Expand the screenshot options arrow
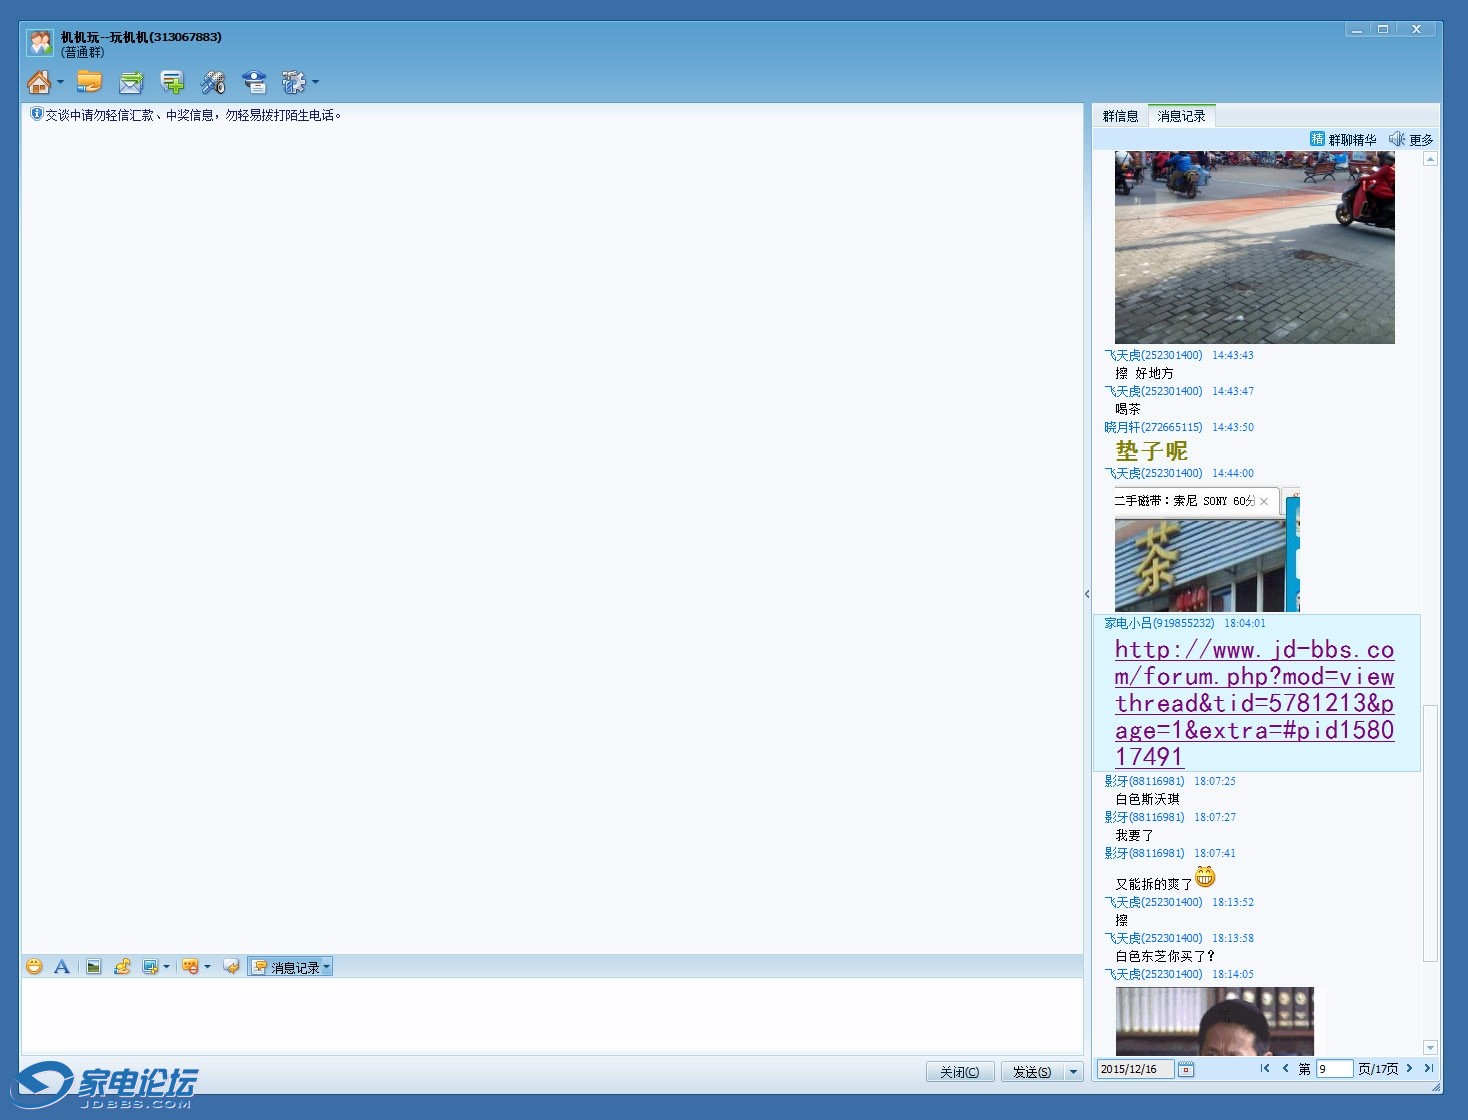Screen dimensions: 1468x1120 [166, 967]
